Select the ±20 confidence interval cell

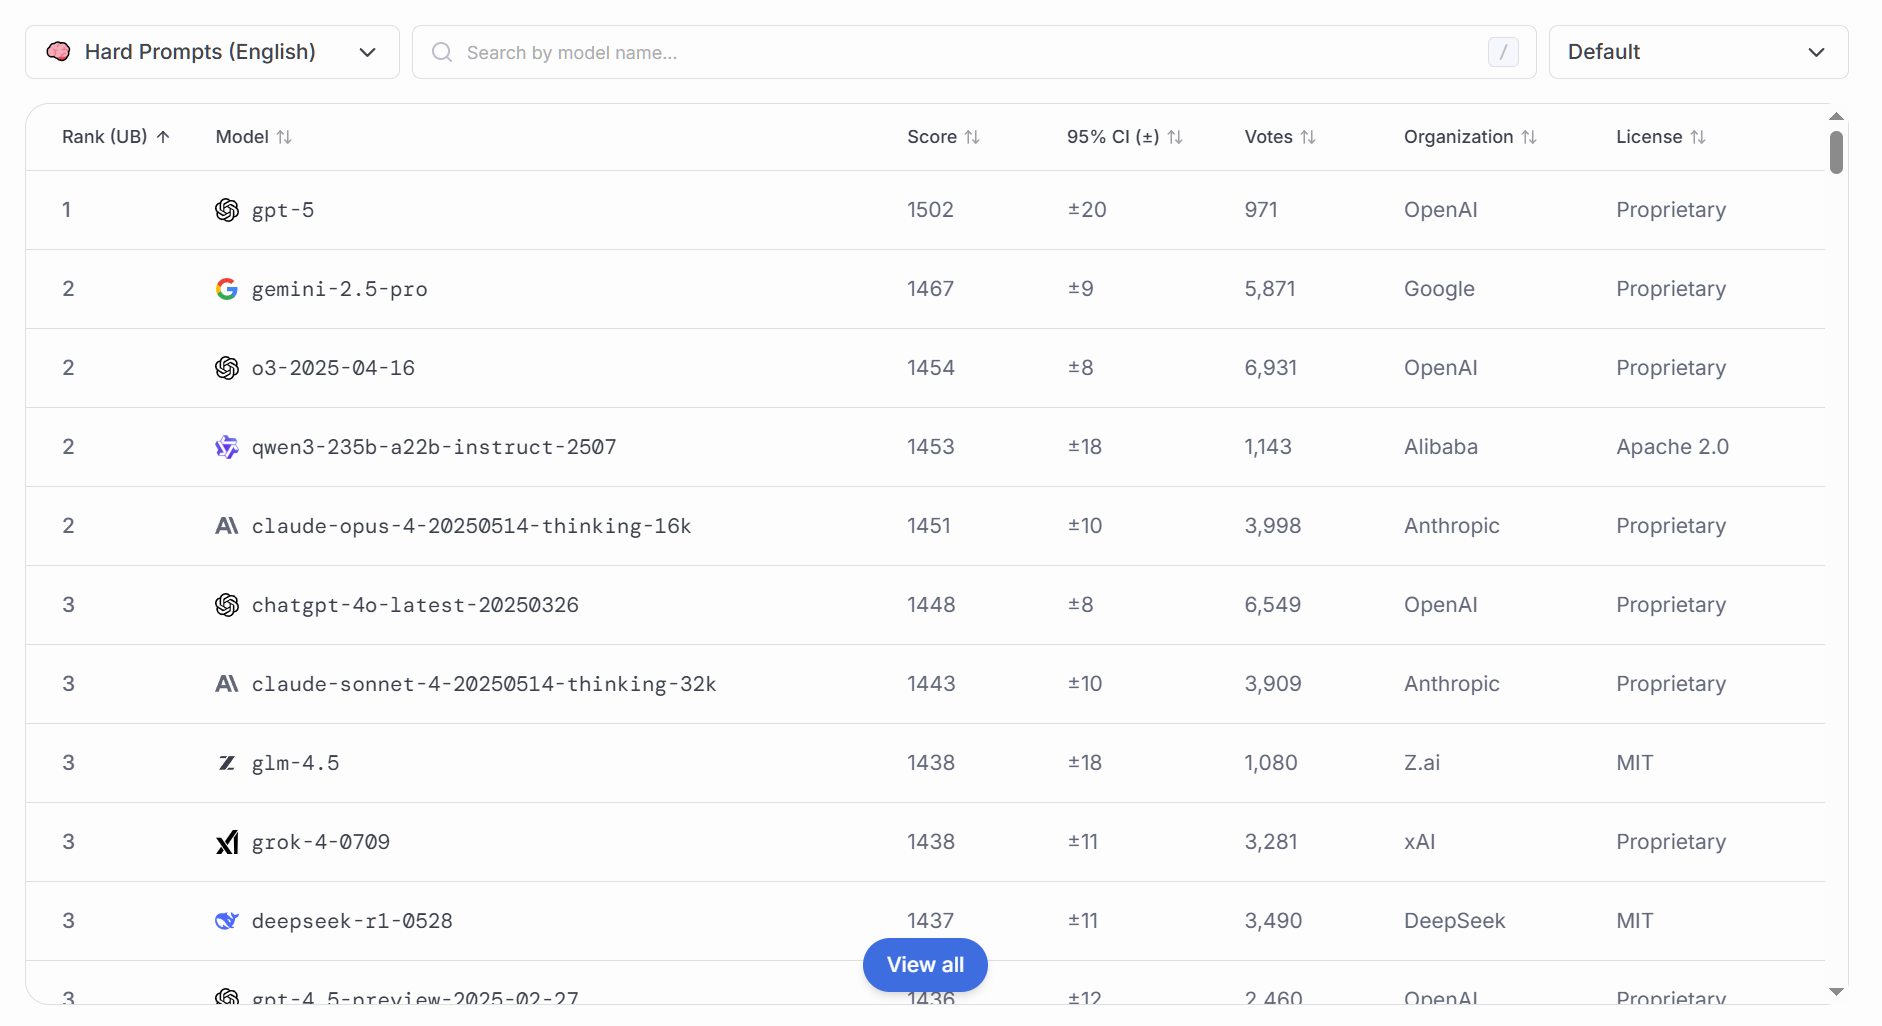tap(1087, 210)
